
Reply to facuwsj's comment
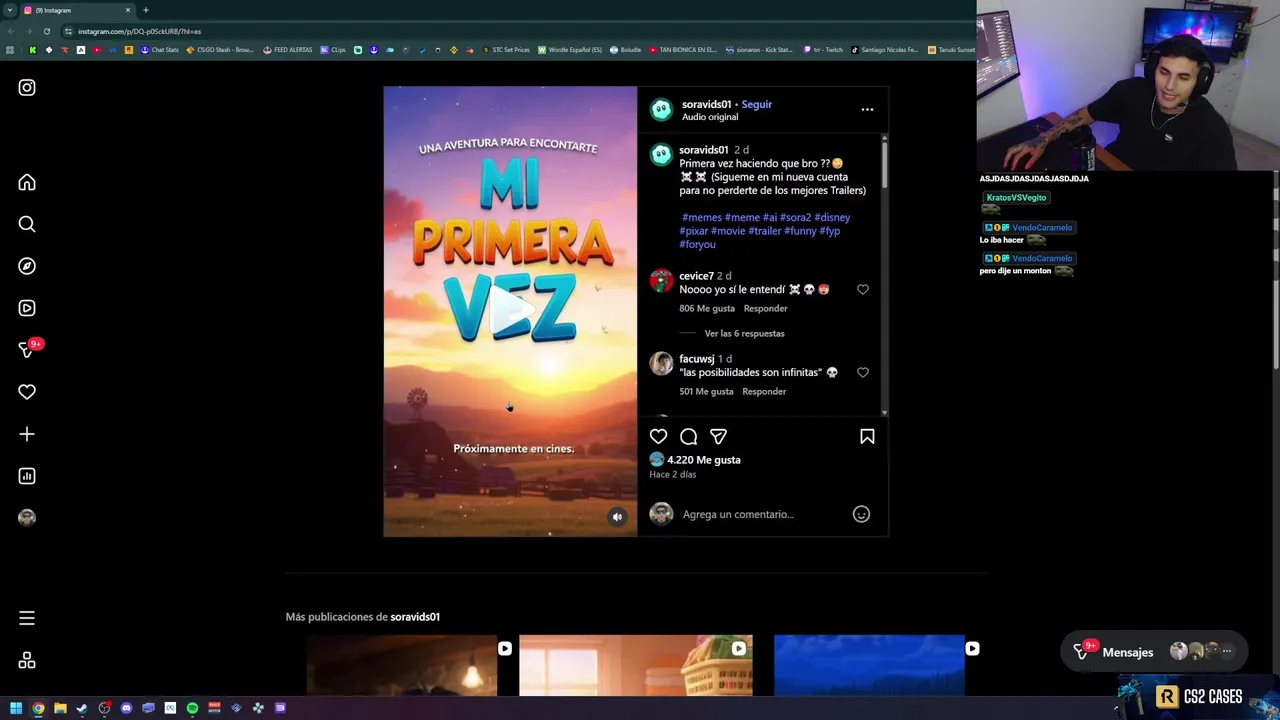coord(764,391)
